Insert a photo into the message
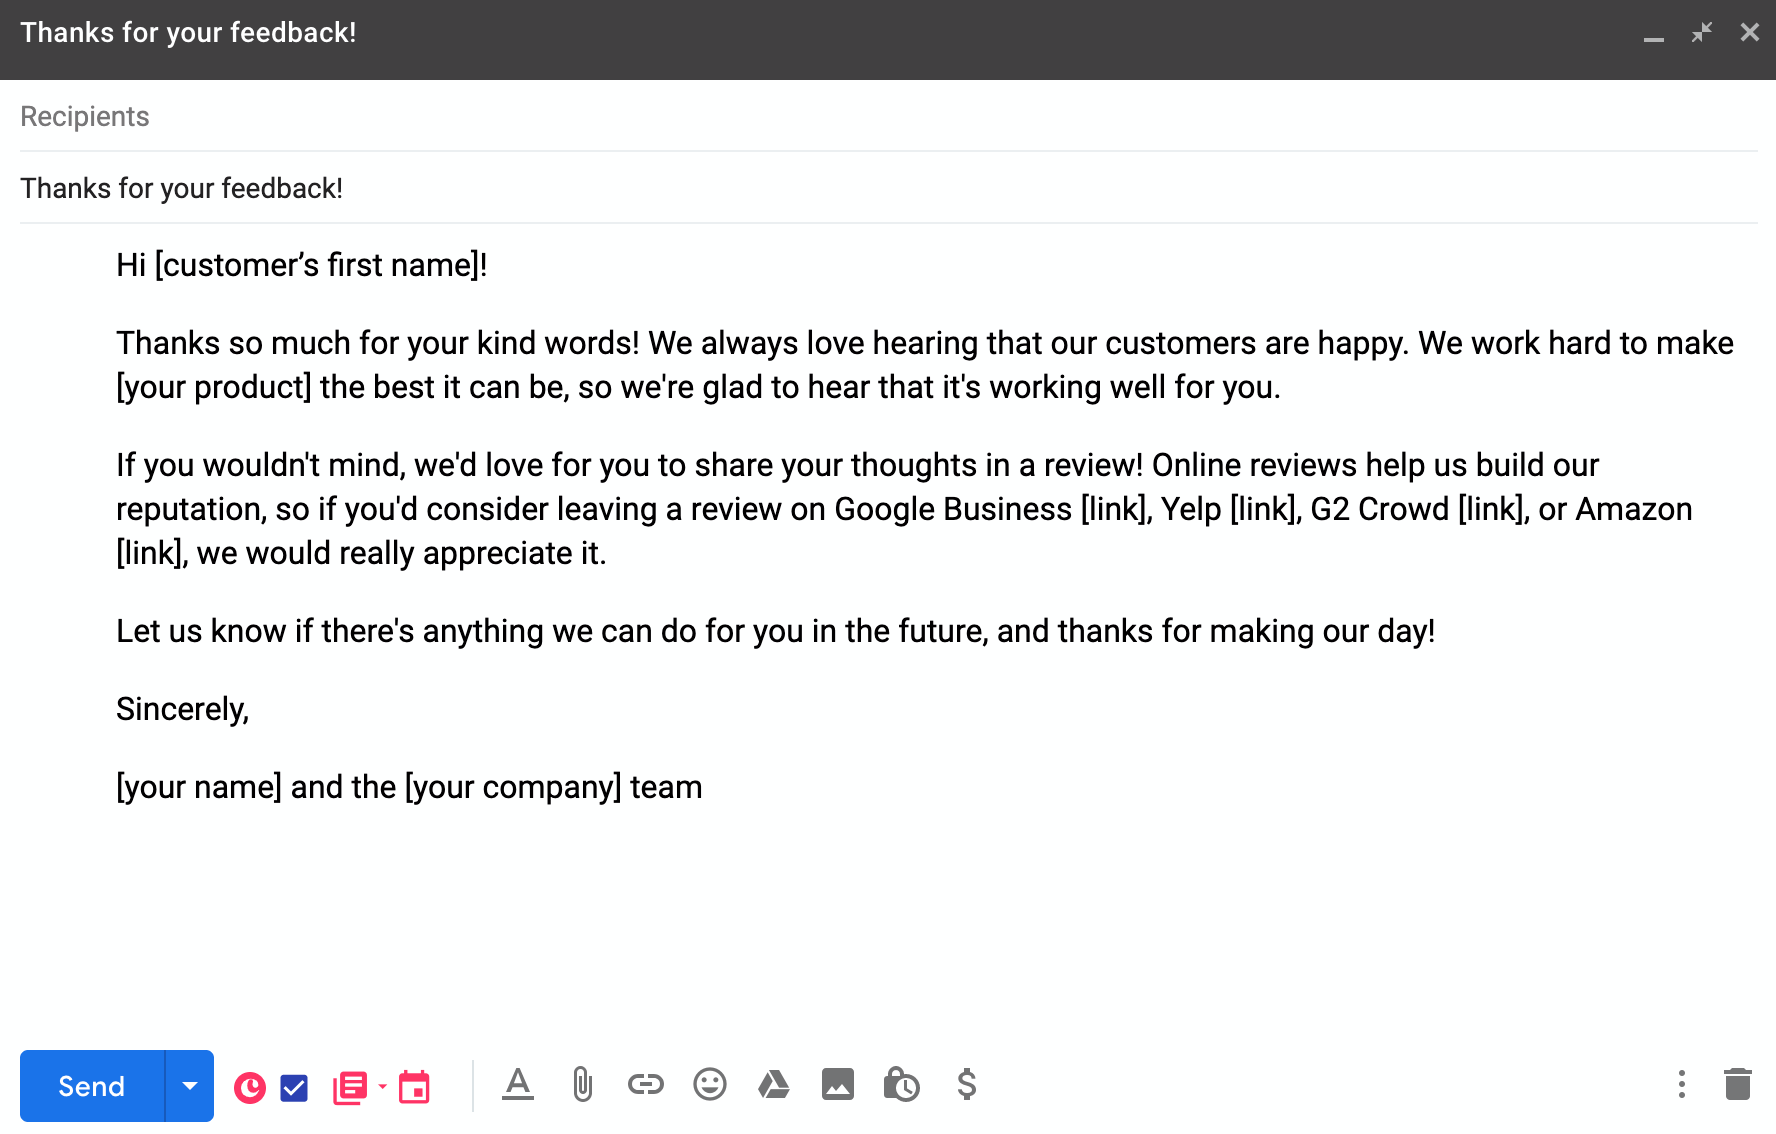This screenshot has width=1776, height=1134. point(838,1085)
